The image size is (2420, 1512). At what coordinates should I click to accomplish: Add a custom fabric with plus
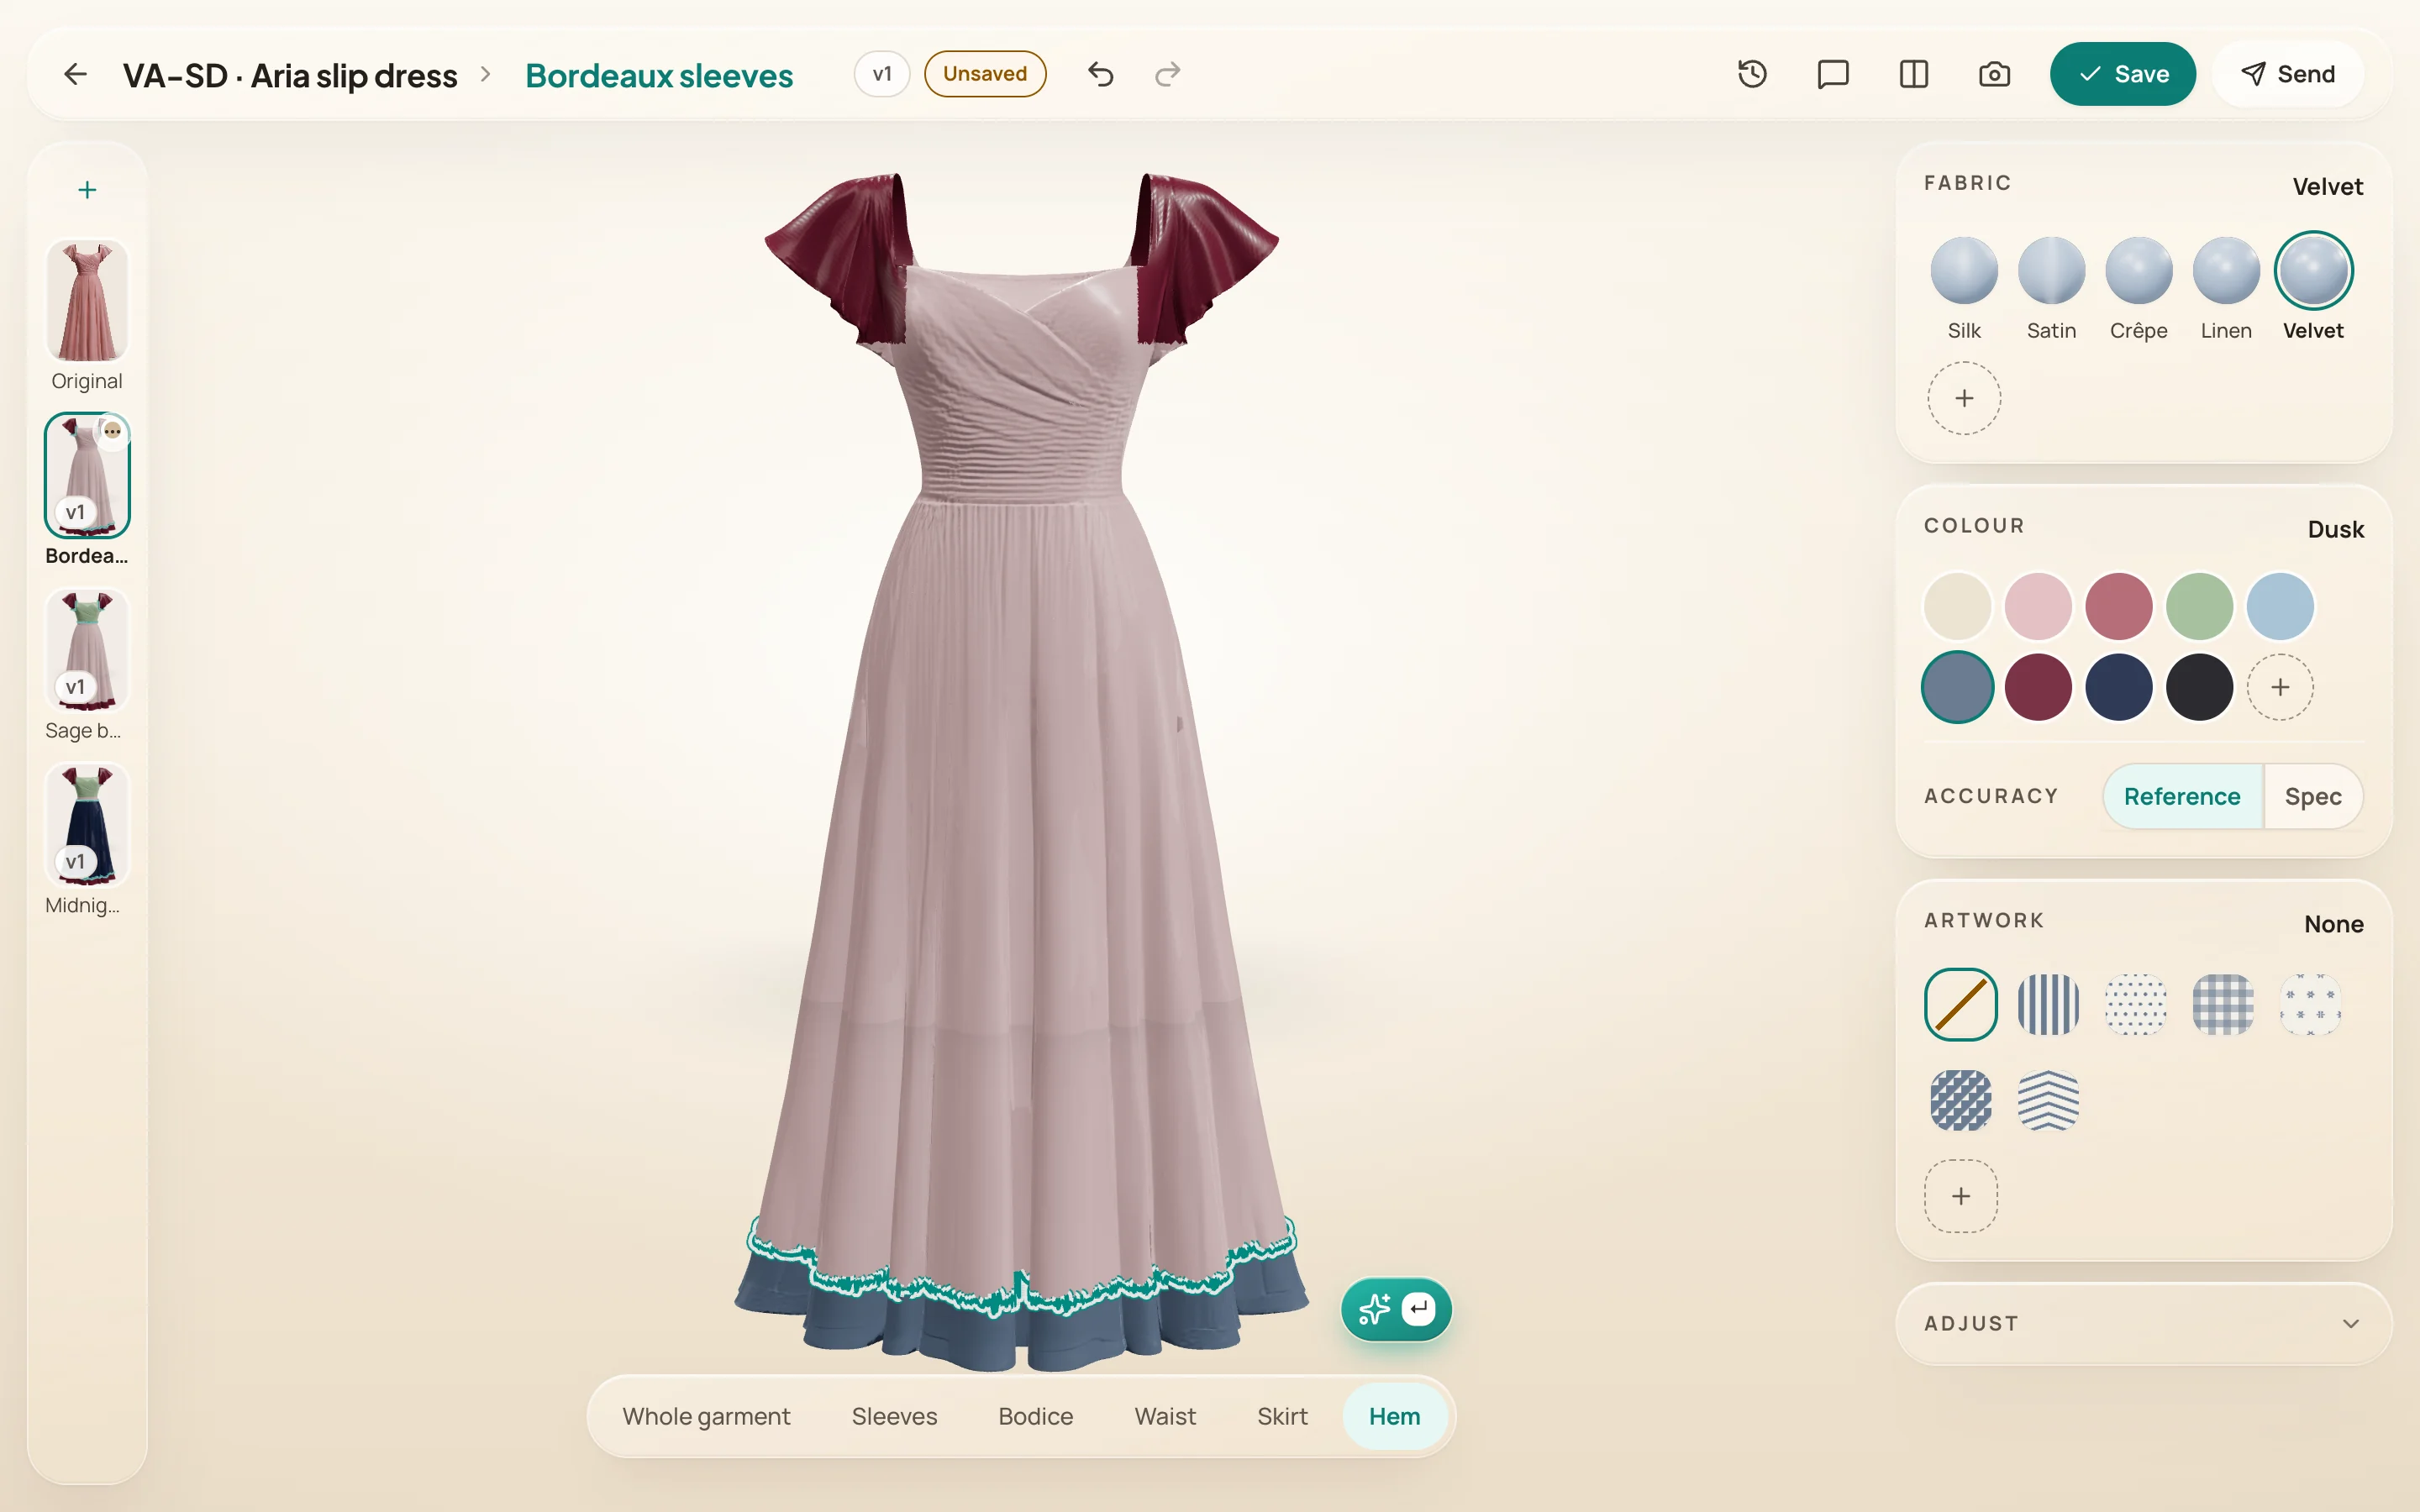point(1964,398)
